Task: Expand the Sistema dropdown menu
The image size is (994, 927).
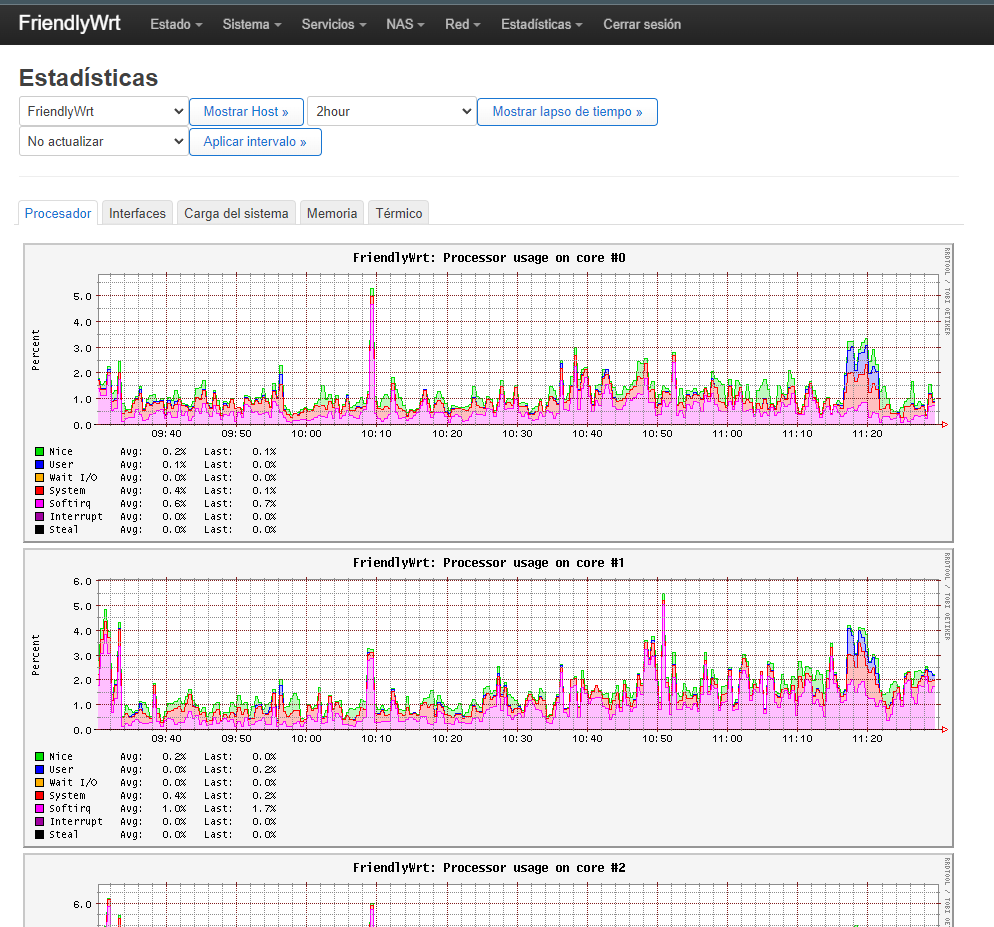Action: pos(251,24)
